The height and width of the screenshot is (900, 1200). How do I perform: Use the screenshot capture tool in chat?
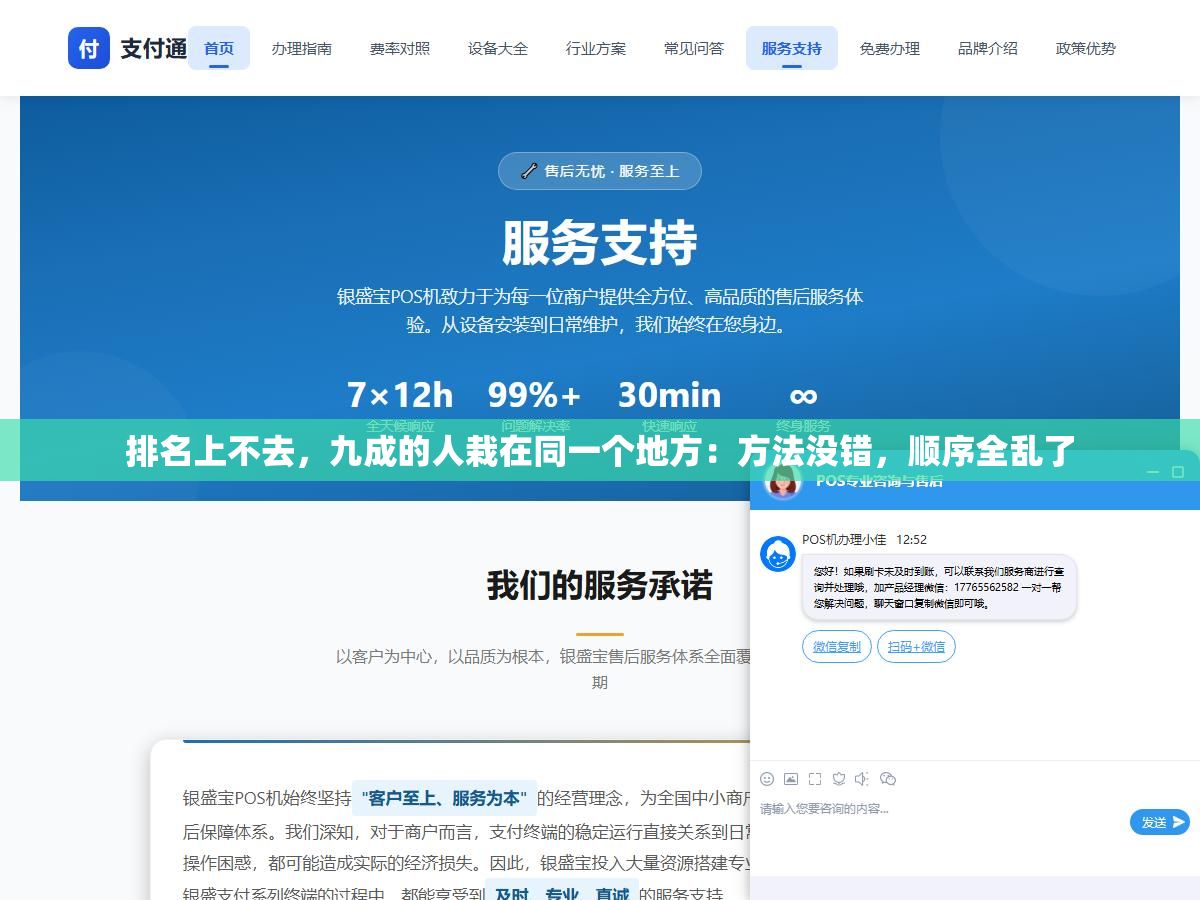[815, 779]
